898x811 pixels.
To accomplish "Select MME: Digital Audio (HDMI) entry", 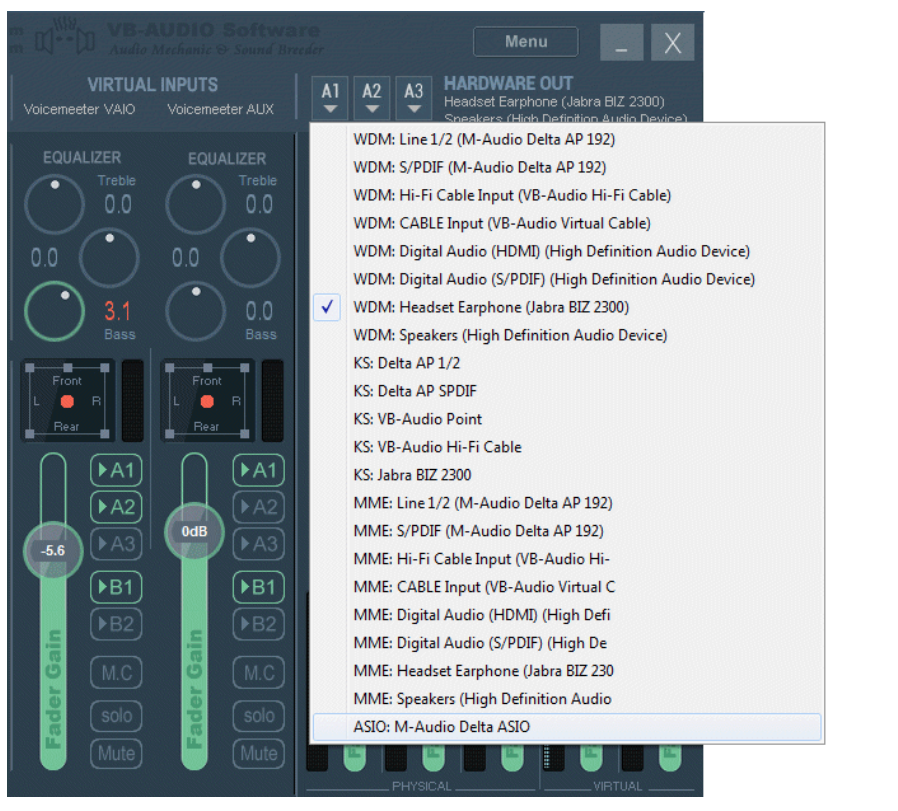I will click(x=567, y=615).
